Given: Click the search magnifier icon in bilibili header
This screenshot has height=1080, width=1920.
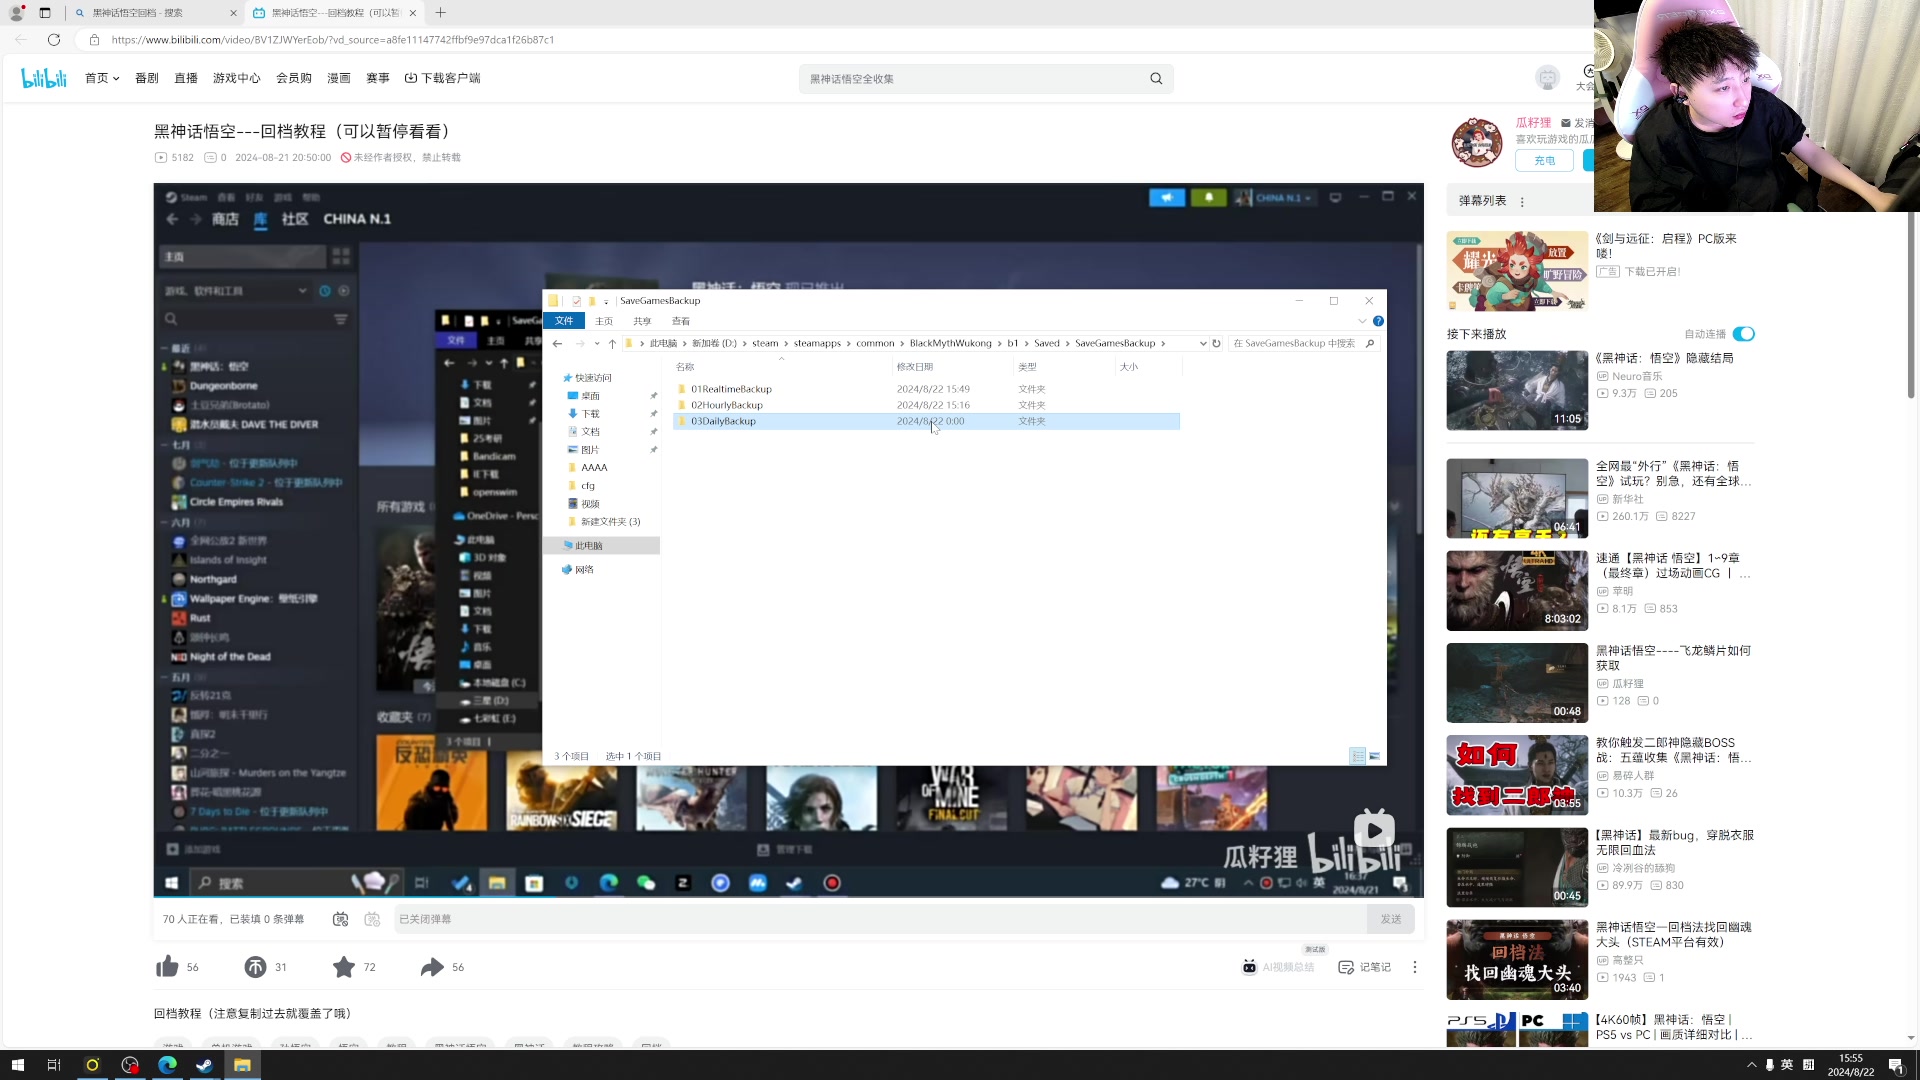Looking at the screenshot, I should pyautogui.click(x=1156, y=79).
